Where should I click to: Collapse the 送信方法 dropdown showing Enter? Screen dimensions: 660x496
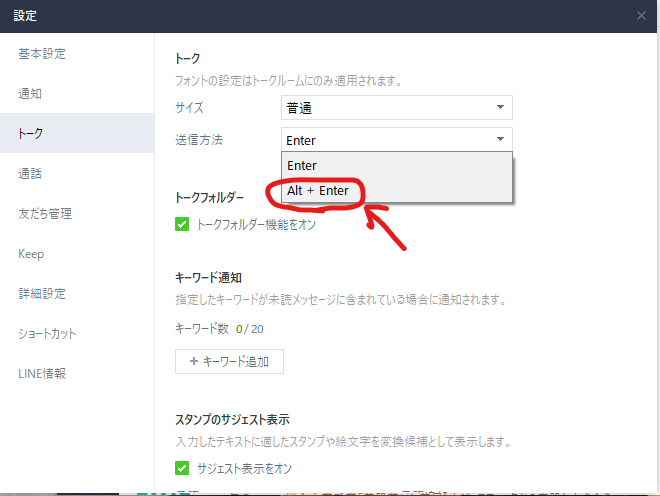[x=396, y=140]
